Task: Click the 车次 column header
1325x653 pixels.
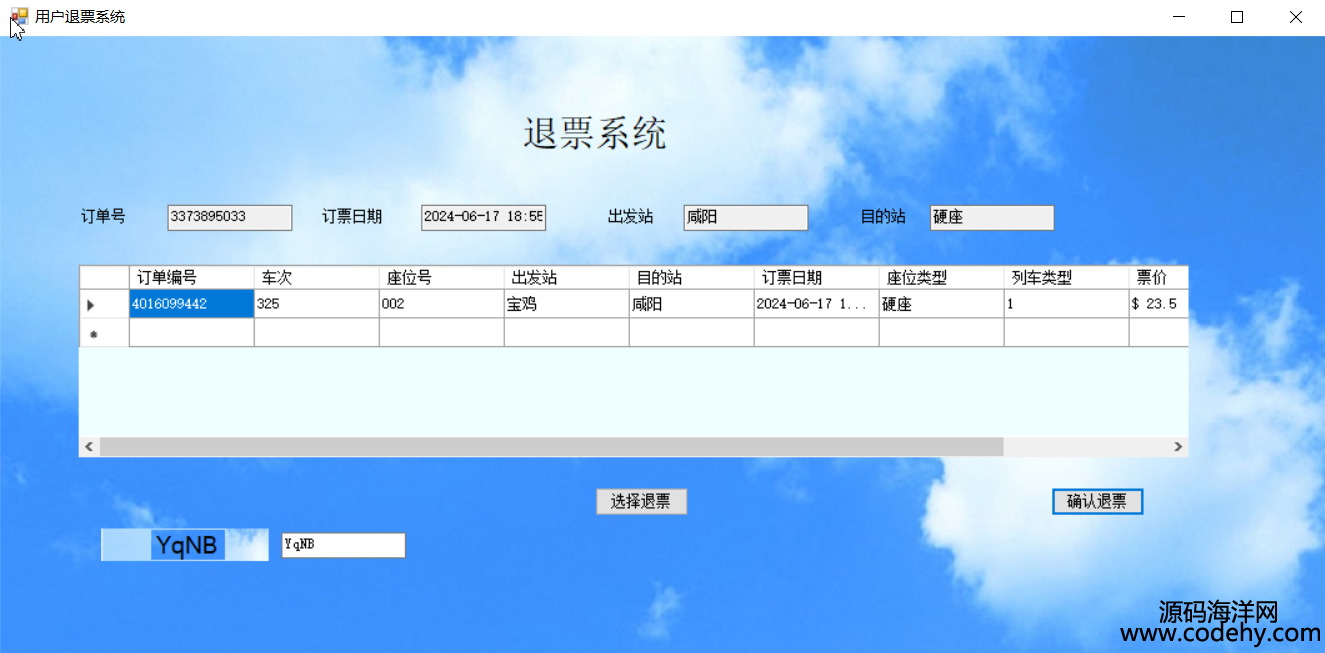Action: click(316, 277)
